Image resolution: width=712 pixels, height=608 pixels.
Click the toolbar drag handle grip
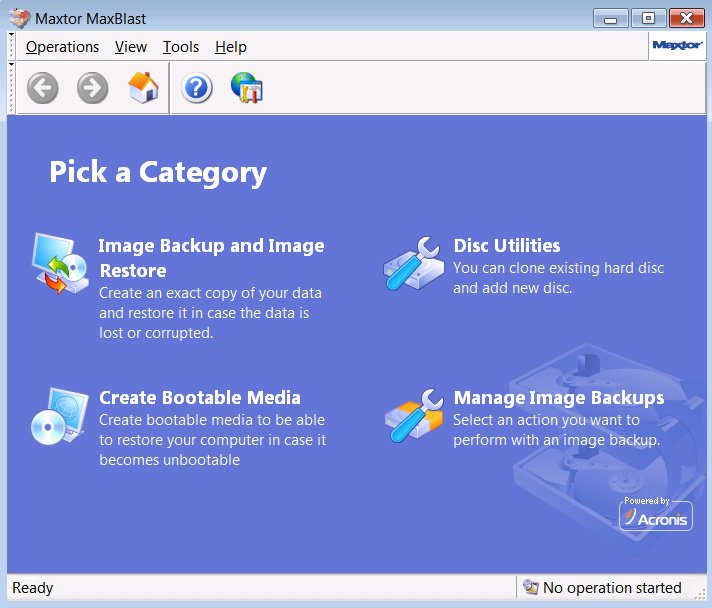coord(12,88)
